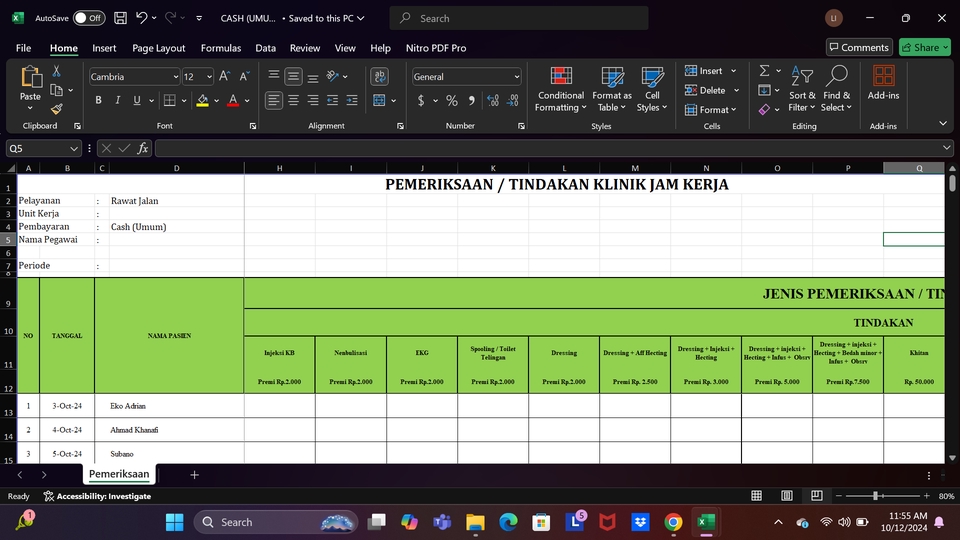Apply bold formatting to selected cell
This screenshot has height=540, width=960.
point(98,100)
